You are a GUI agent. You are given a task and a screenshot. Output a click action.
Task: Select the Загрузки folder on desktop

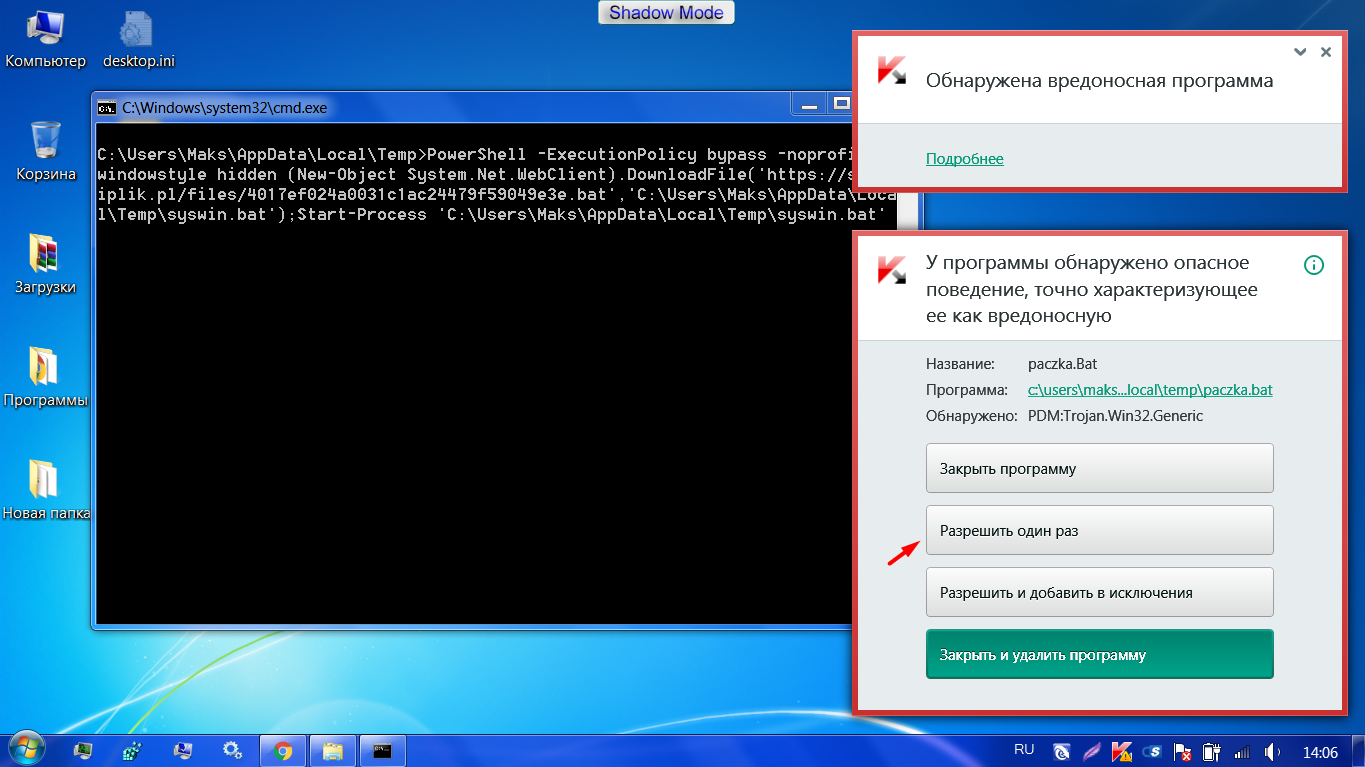45,264
